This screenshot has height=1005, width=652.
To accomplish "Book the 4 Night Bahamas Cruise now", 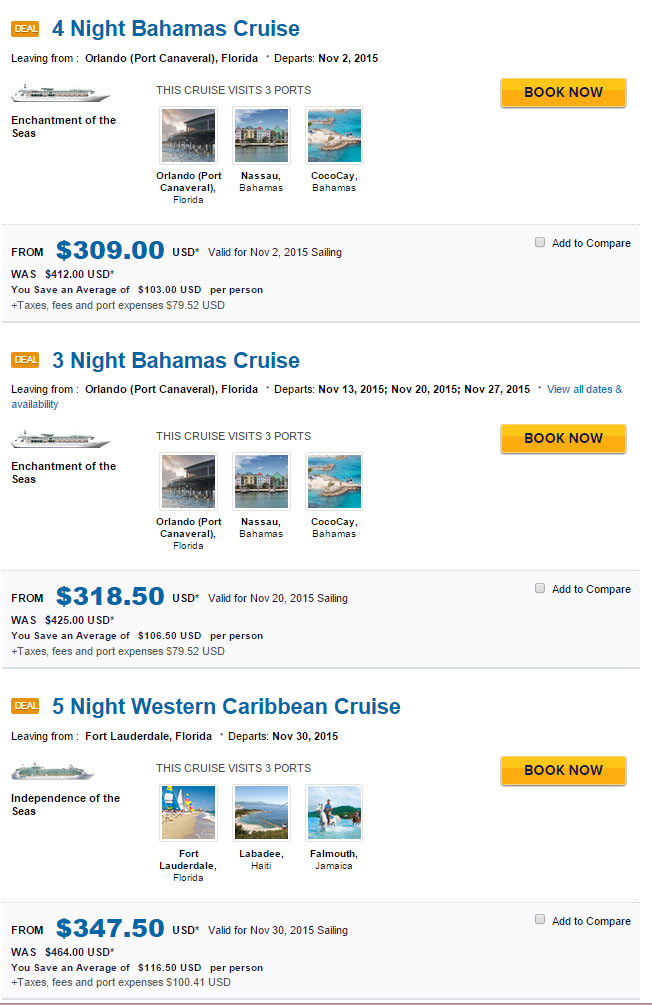I will click(x=564, y=92).
